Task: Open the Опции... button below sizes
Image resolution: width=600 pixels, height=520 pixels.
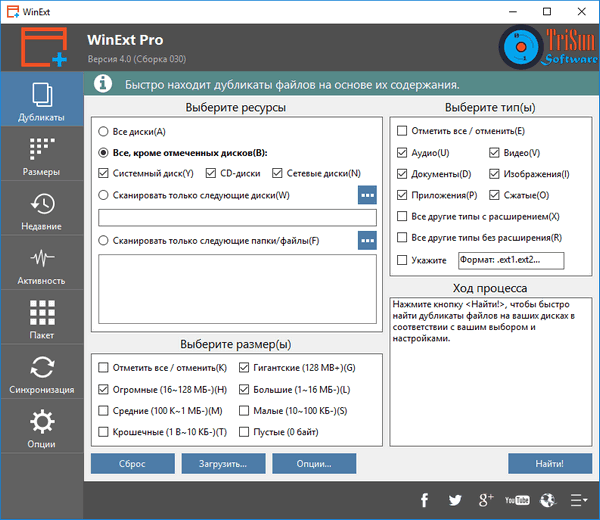Action: click(x=314, y=463)
